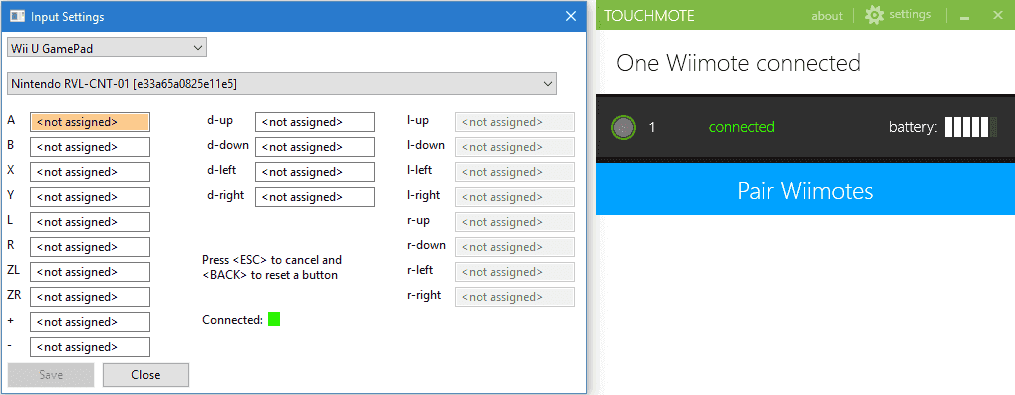Click the Close button in Input Settings
1015x395 pixels.
coord(146,375)
